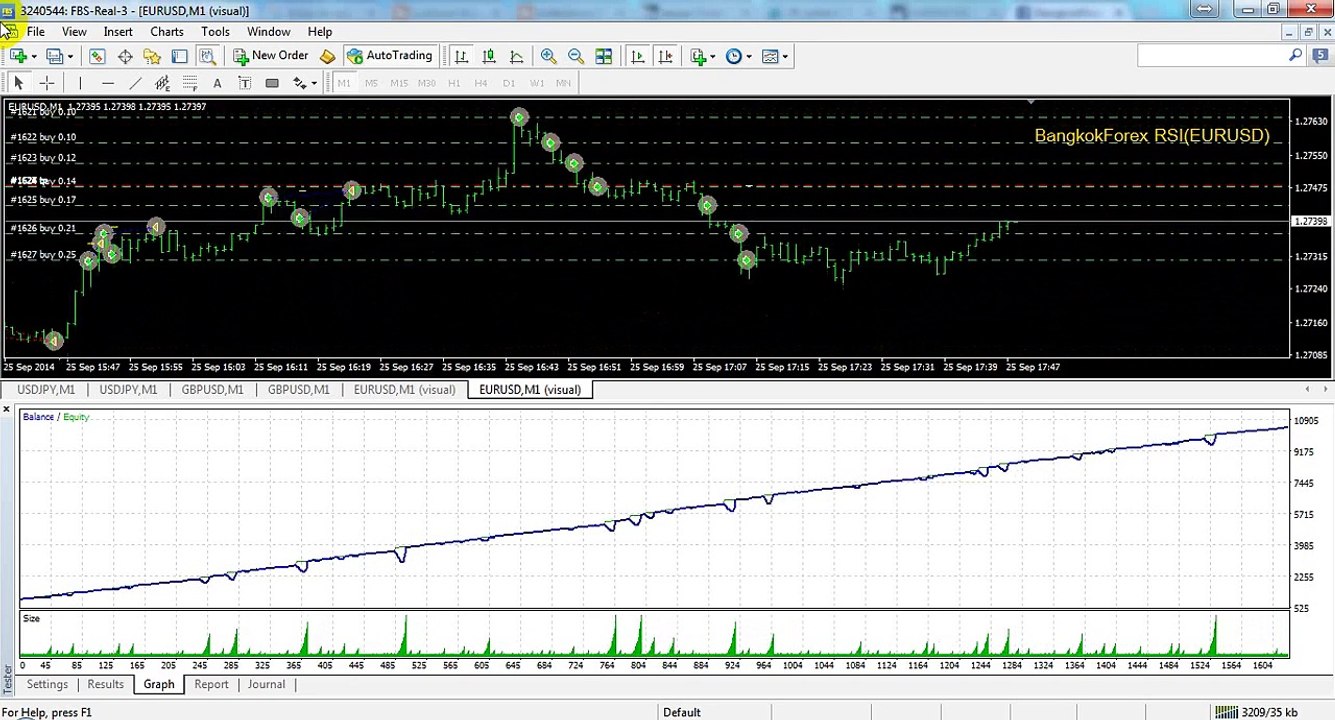1335x720 pixels.
Task: Select the crosshair tool
Action: 46,83
